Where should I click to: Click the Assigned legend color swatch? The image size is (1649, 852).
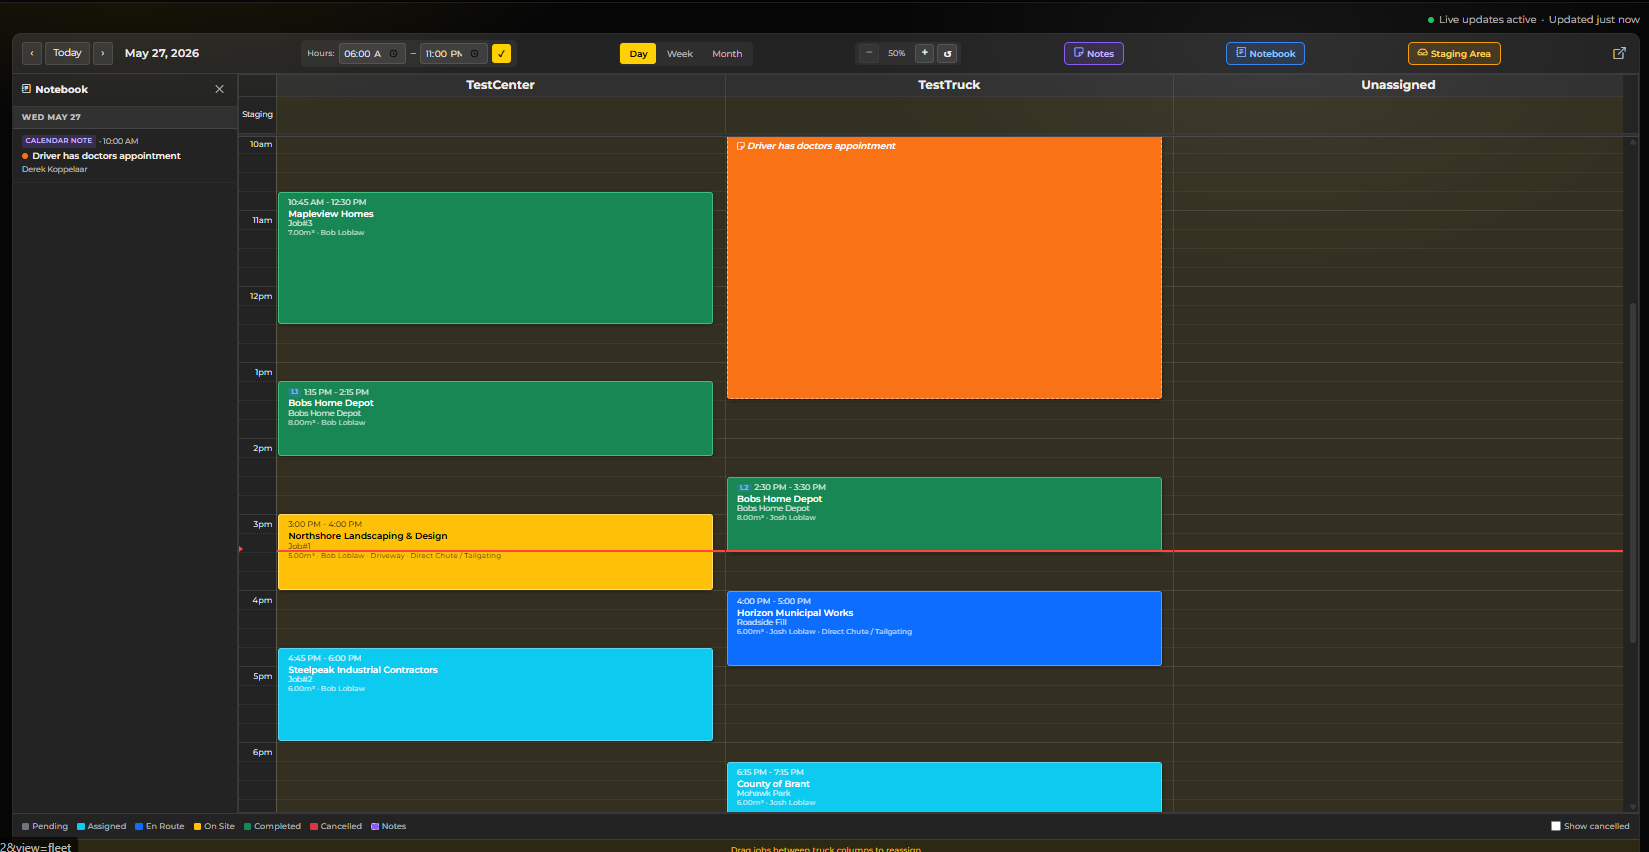point(81,826)
